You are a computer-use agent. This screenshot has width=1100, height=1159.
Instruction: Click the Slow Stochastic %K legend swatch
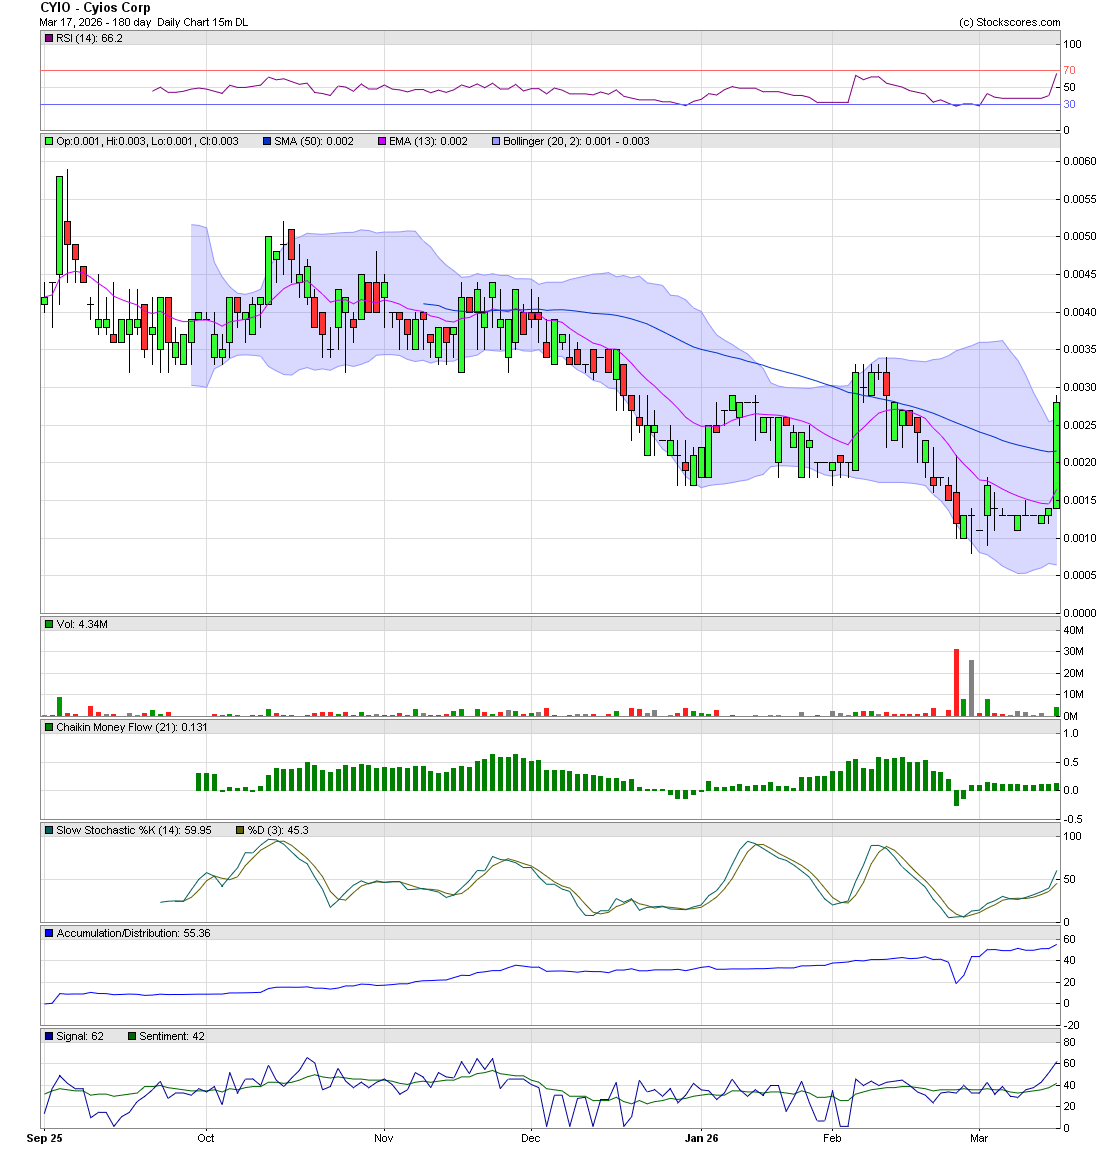[49, 831]
